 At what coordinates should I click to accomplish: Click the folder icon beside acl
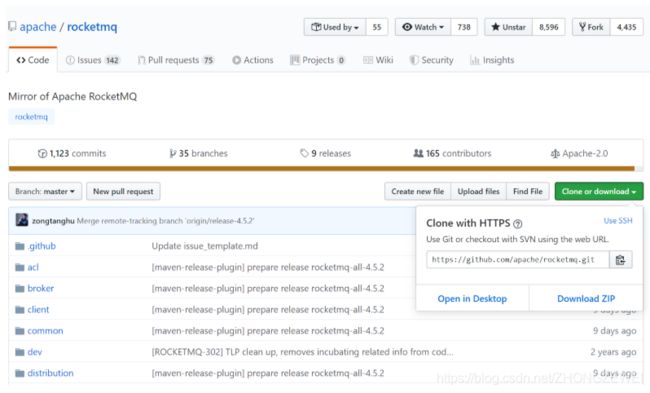(x=20, y=267)
